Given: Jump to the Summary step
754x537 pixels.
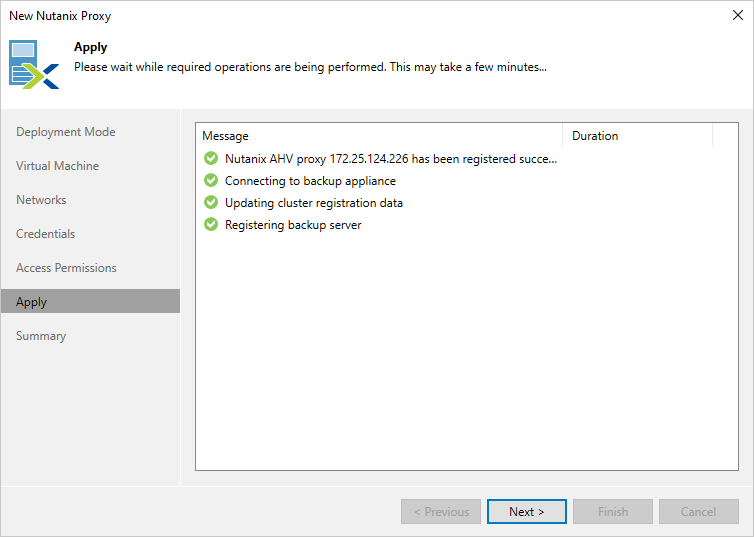Looking at the screenshot, I should click(x=41, y=336).
